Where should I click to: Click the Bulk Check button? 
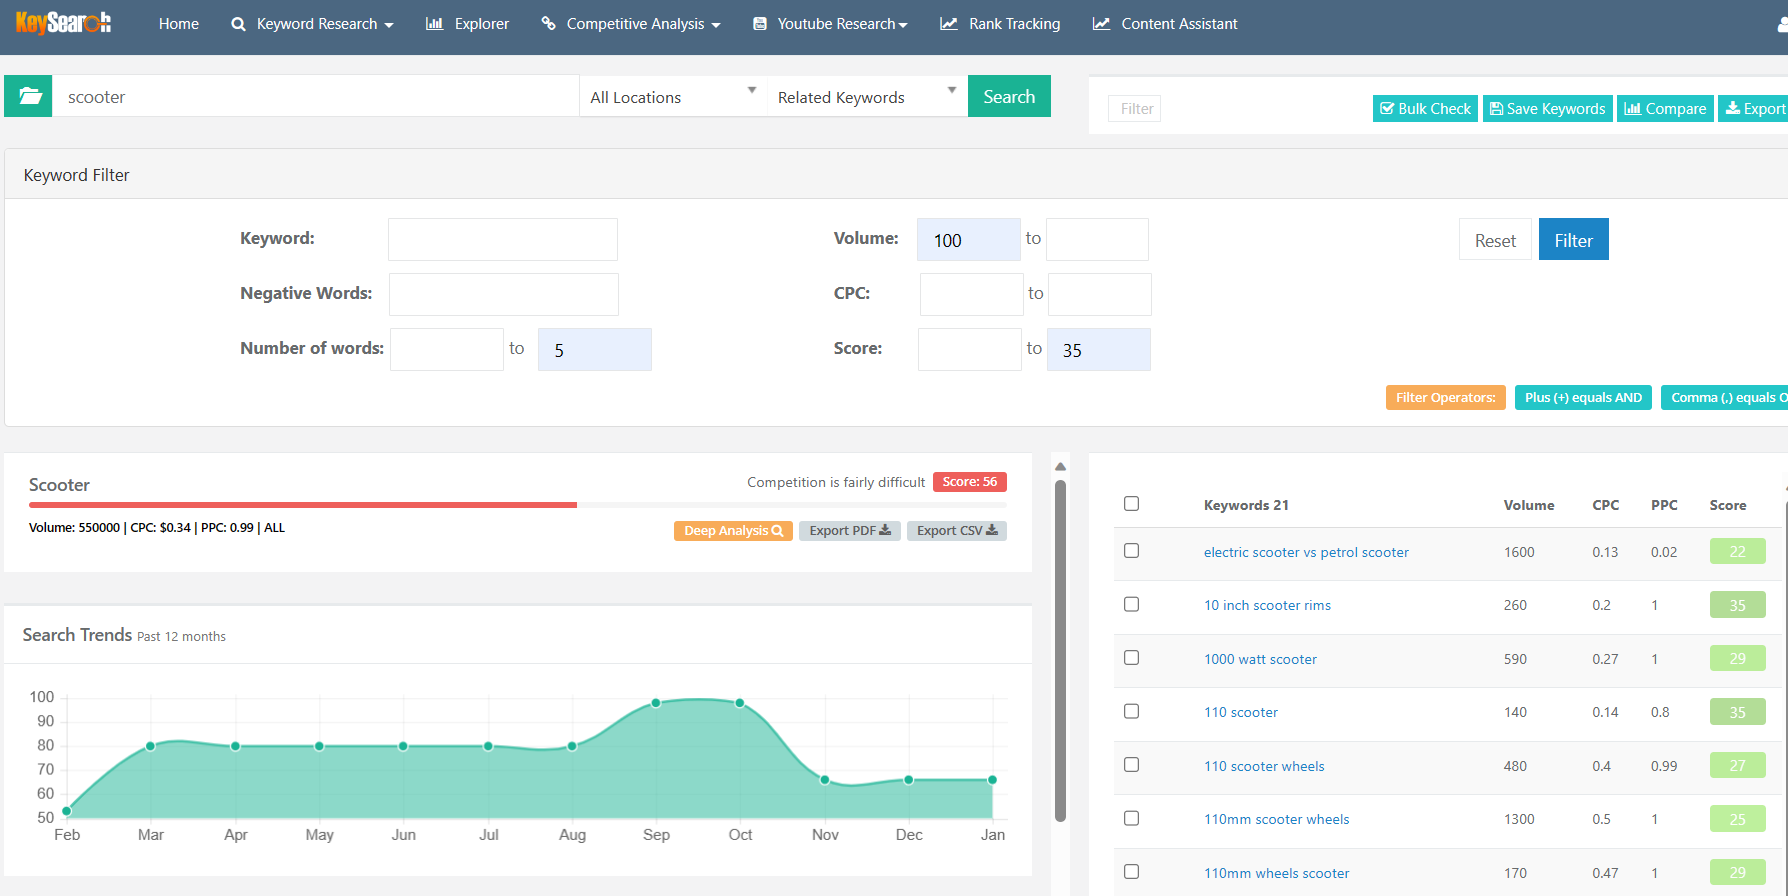coord(1425,109)
